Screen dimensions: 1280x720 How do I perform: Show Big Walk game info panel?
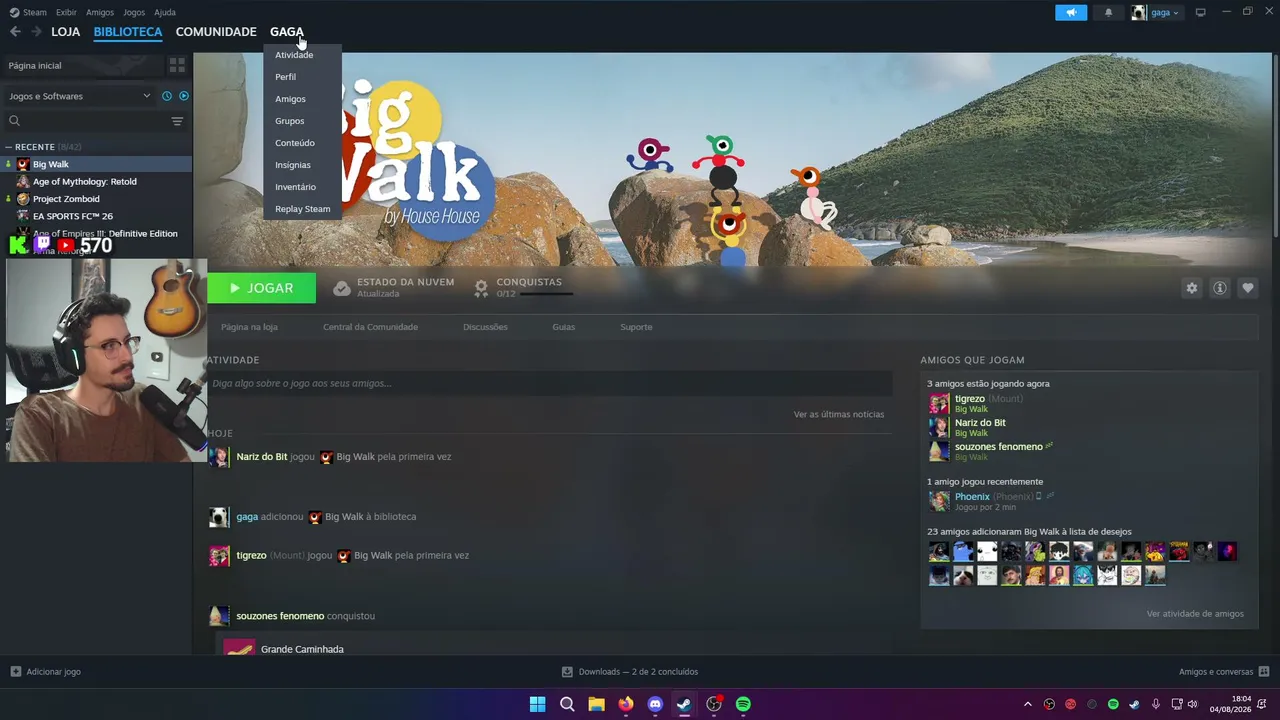point(1220,288)
